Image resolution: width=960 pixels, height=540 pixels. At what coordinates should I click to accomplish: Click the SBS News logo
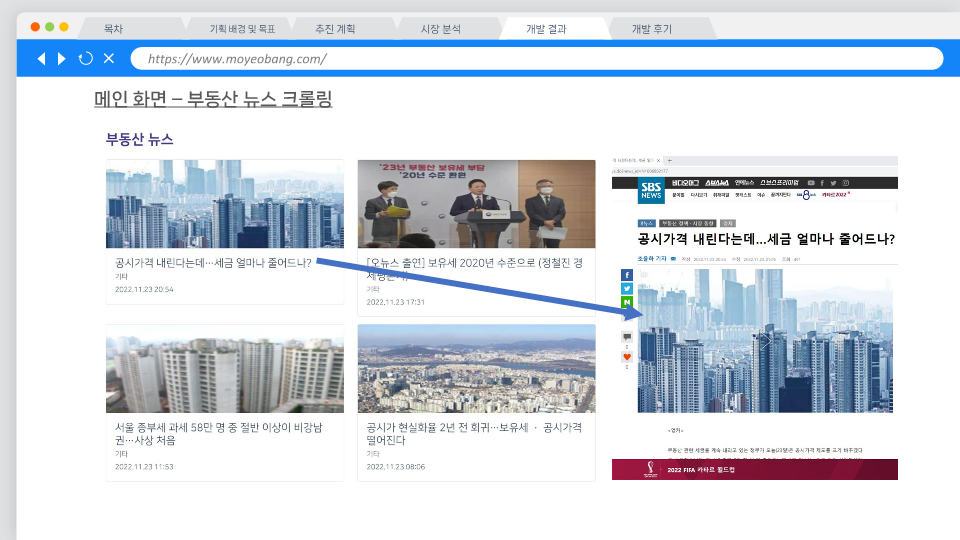pos(651,190)
